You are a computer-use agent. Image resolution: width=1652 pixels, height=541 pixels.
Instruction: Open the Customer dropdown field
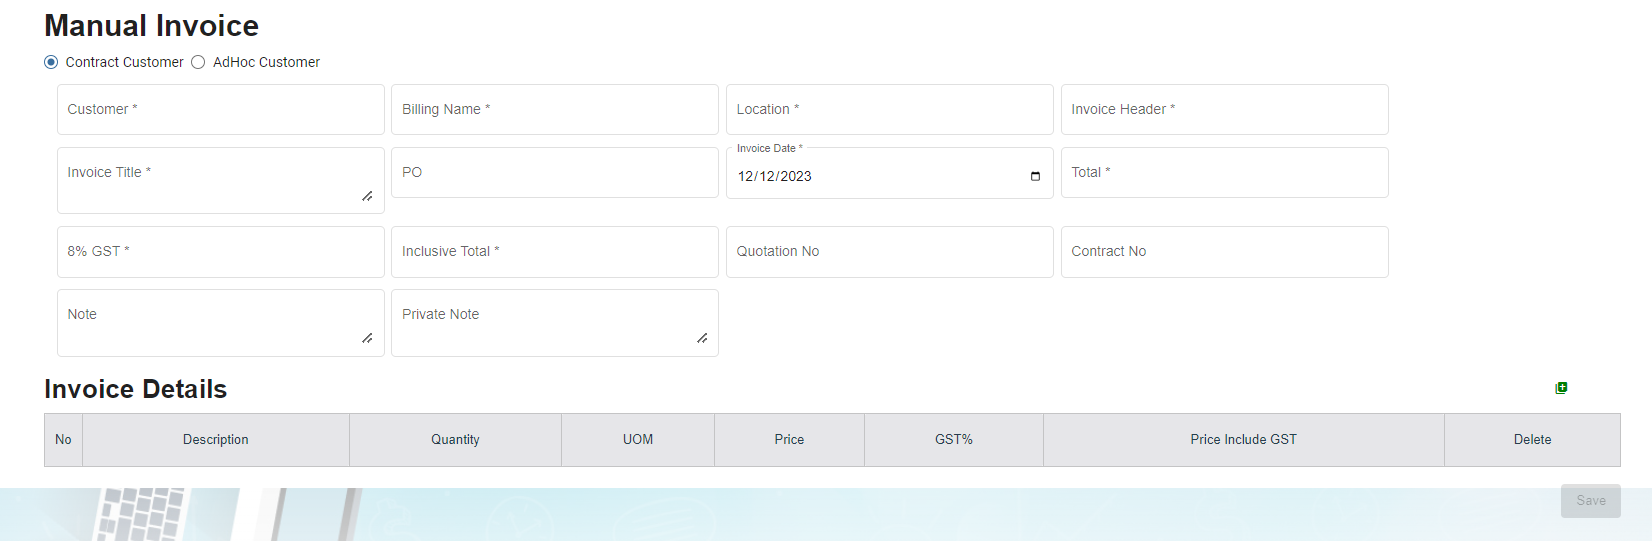point(220,110)
